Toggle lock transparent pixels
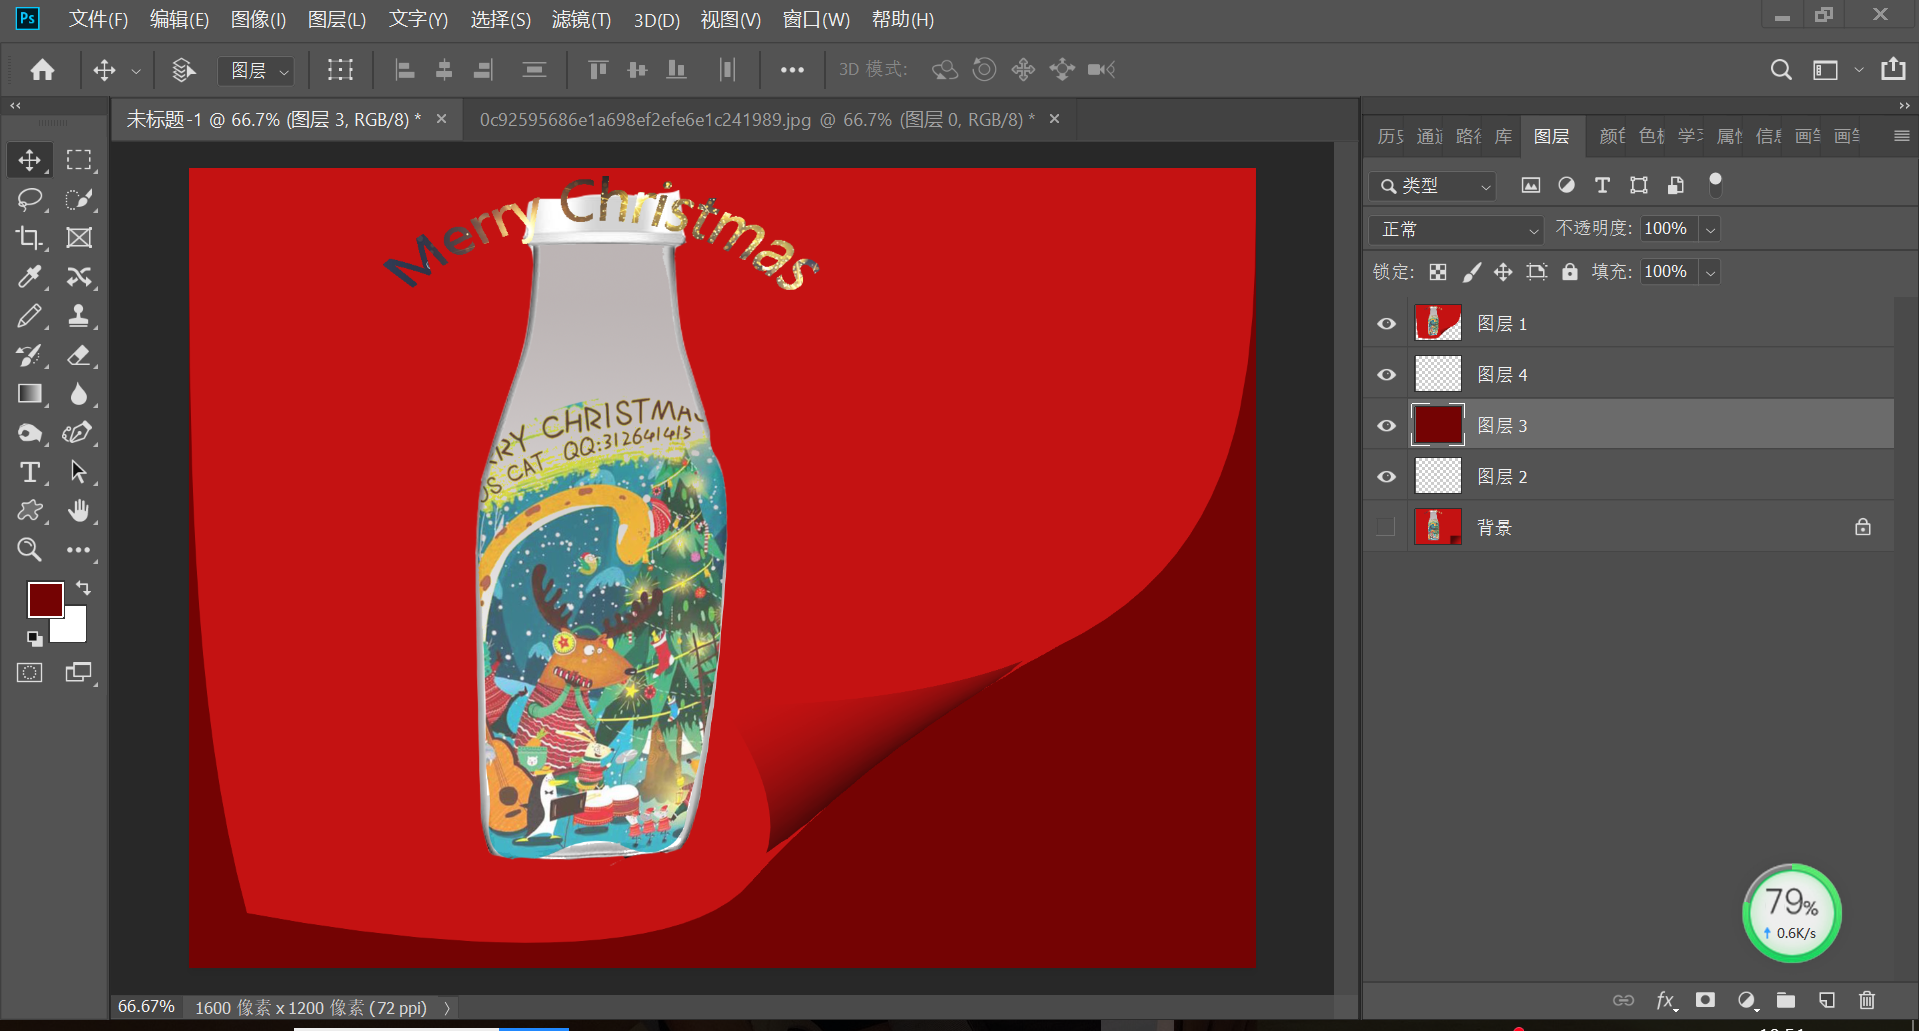Viewport: 1919px width, 1031px height. click(x=1438, y=272)
